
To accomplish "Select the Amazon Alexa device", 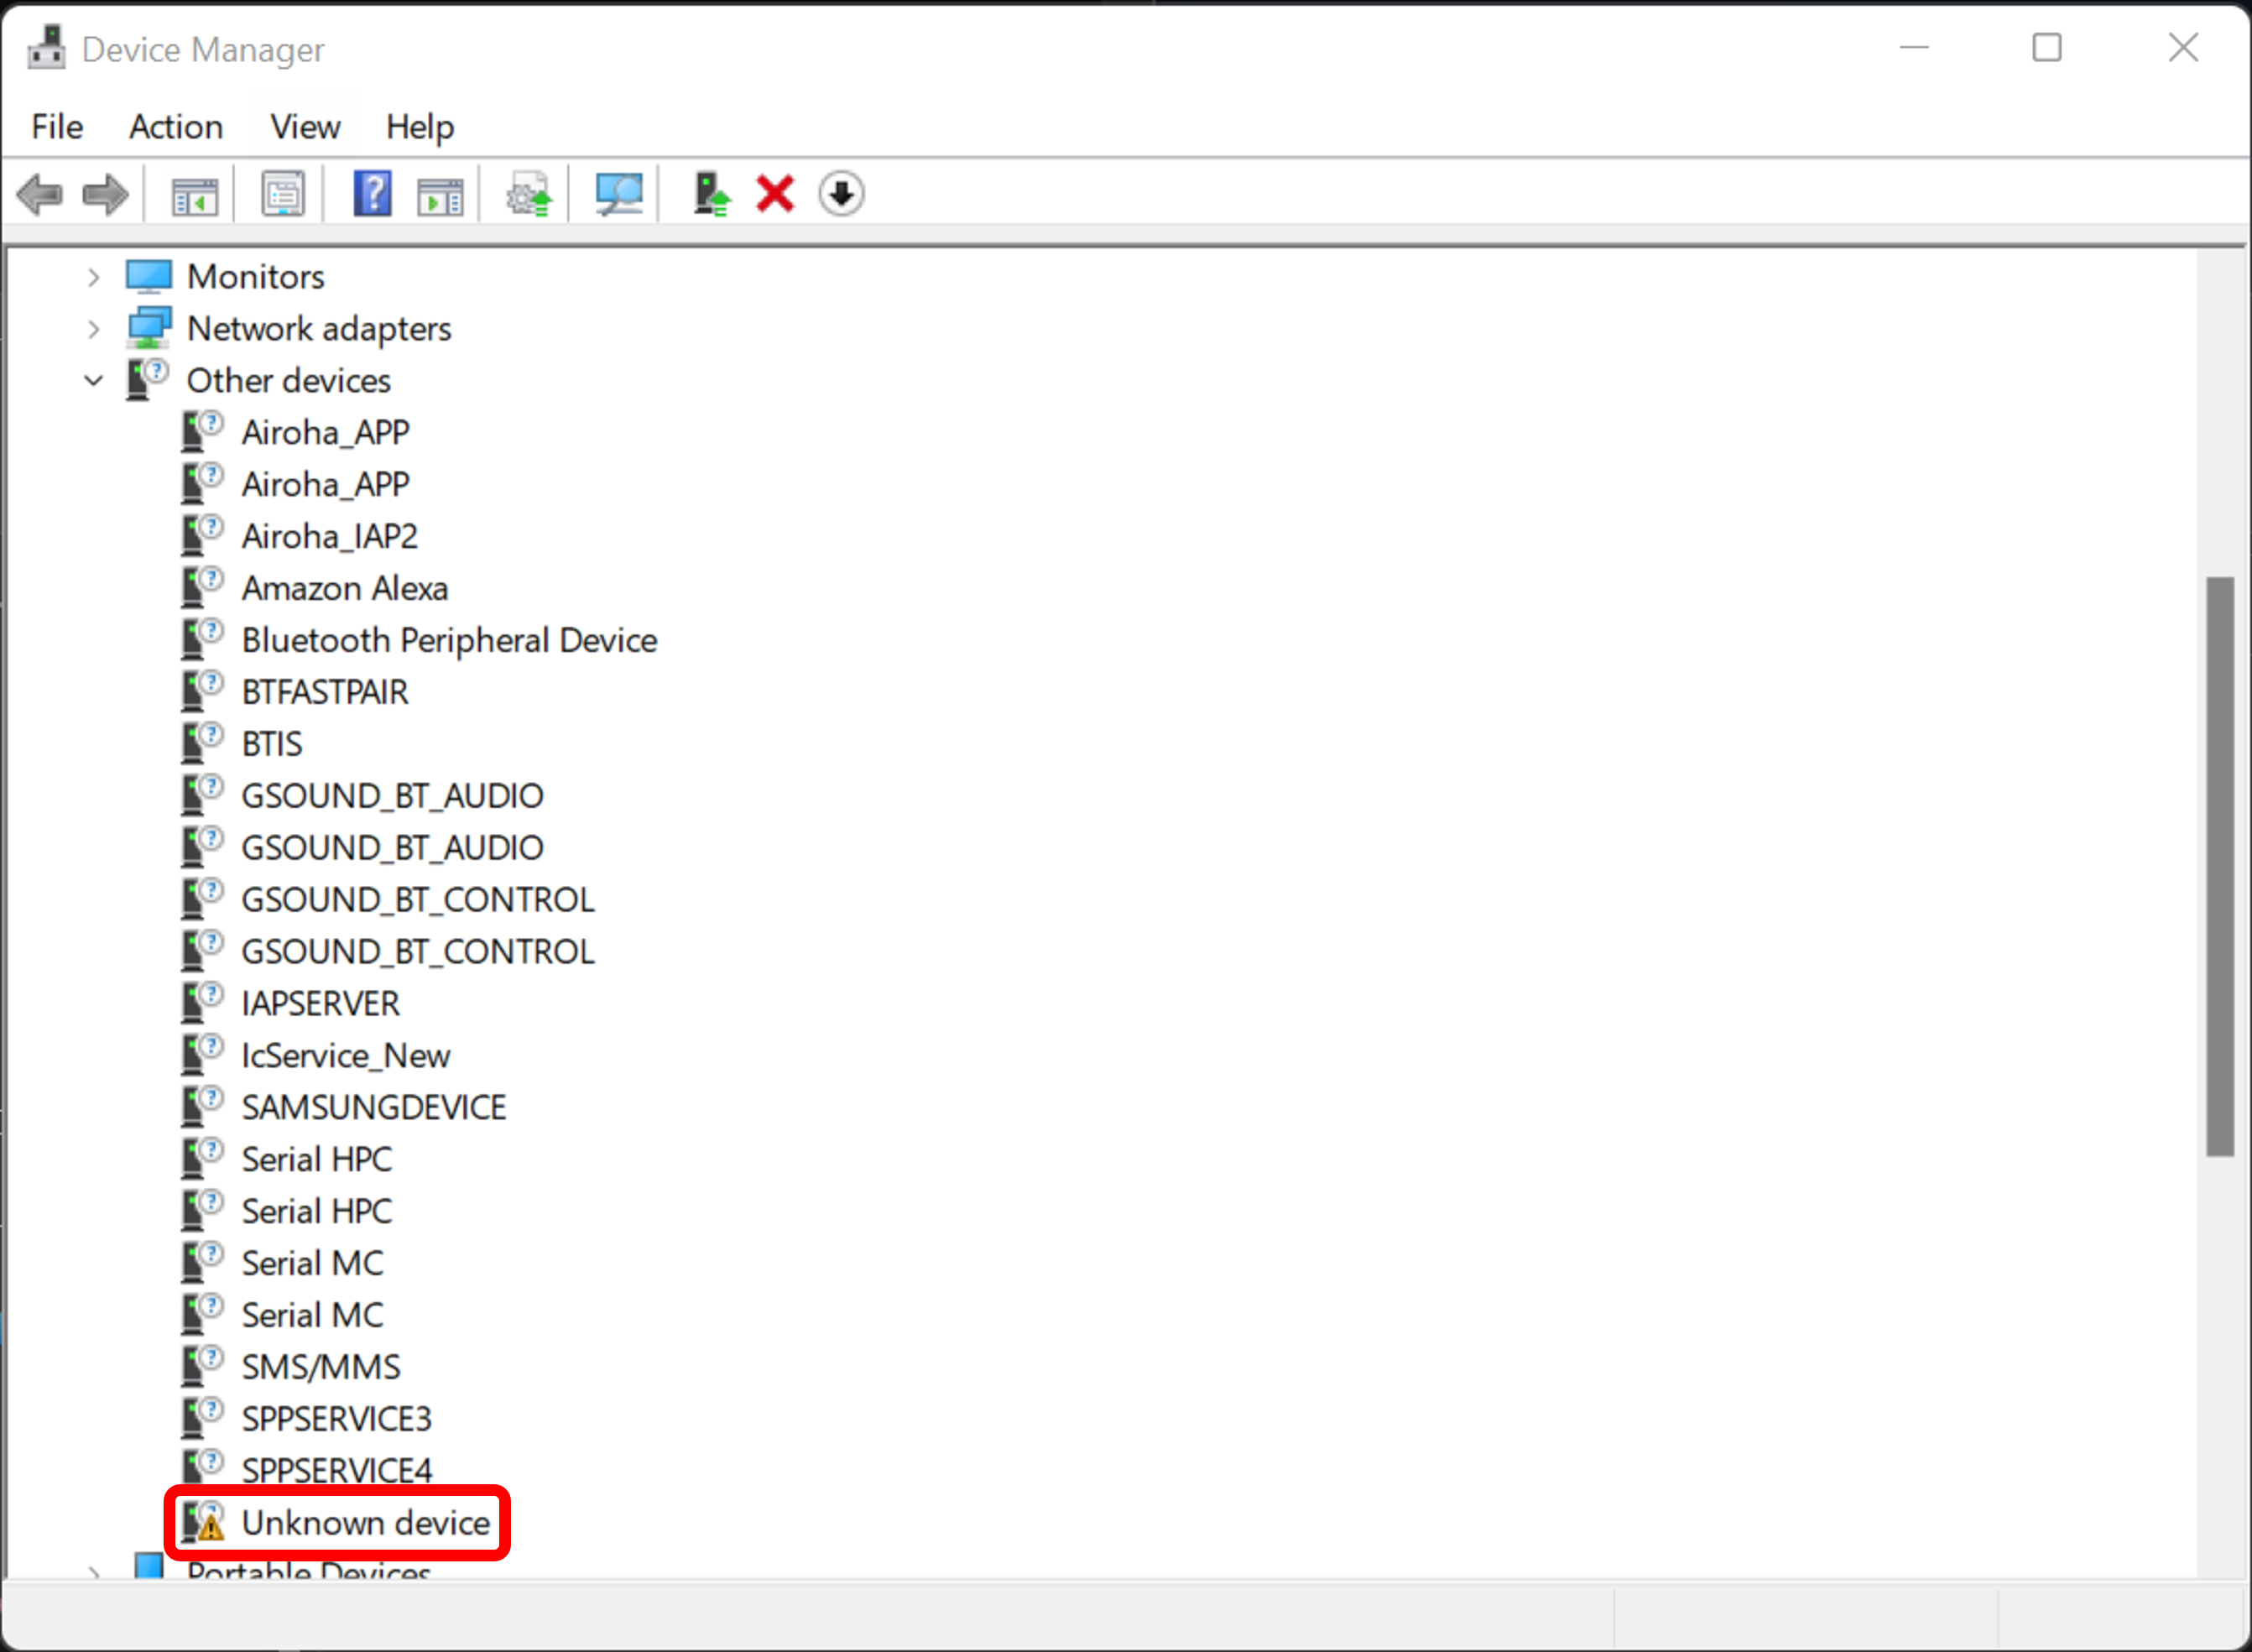I will click(344, 588).
